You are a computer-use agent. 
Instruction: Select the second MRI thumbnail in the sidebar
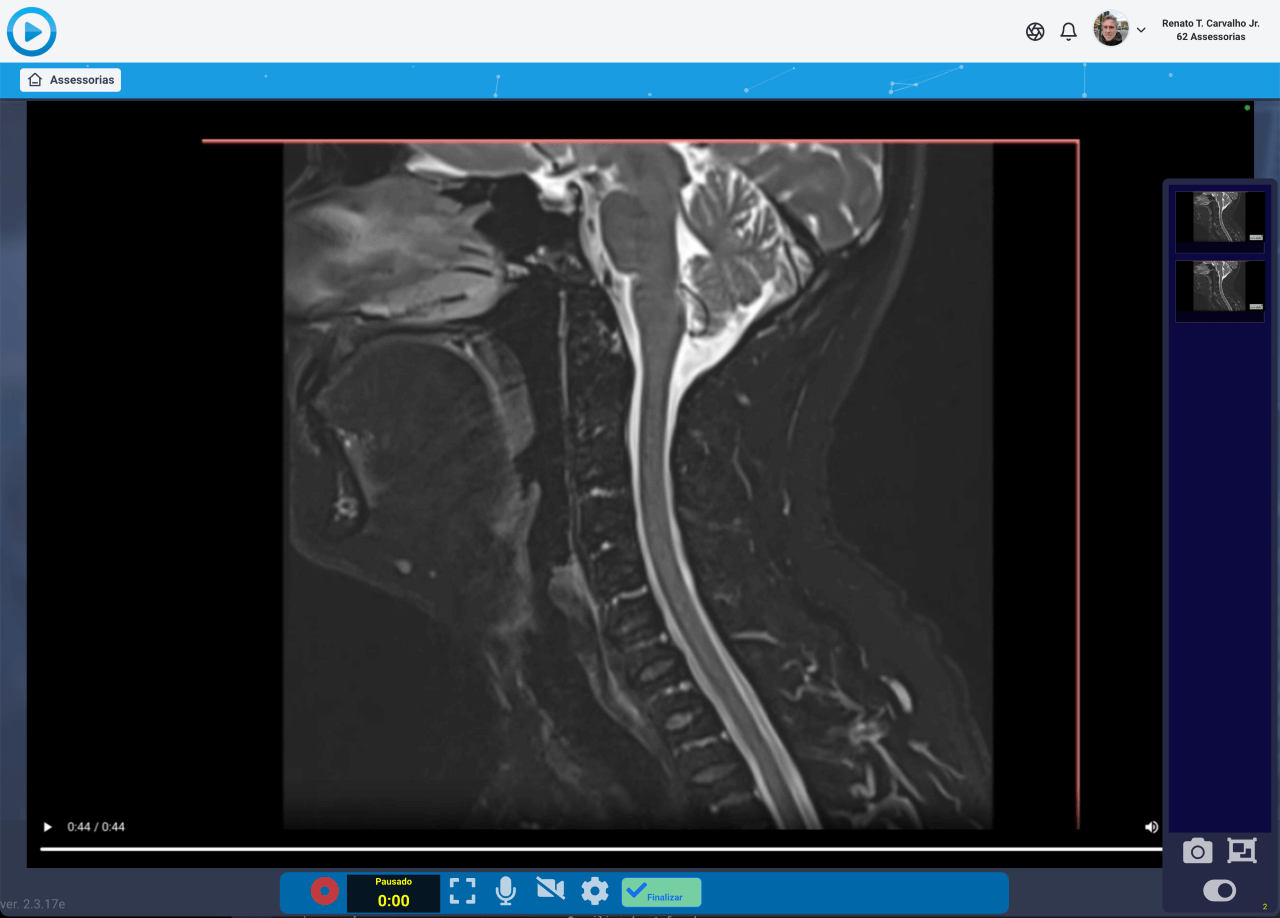1219,291
